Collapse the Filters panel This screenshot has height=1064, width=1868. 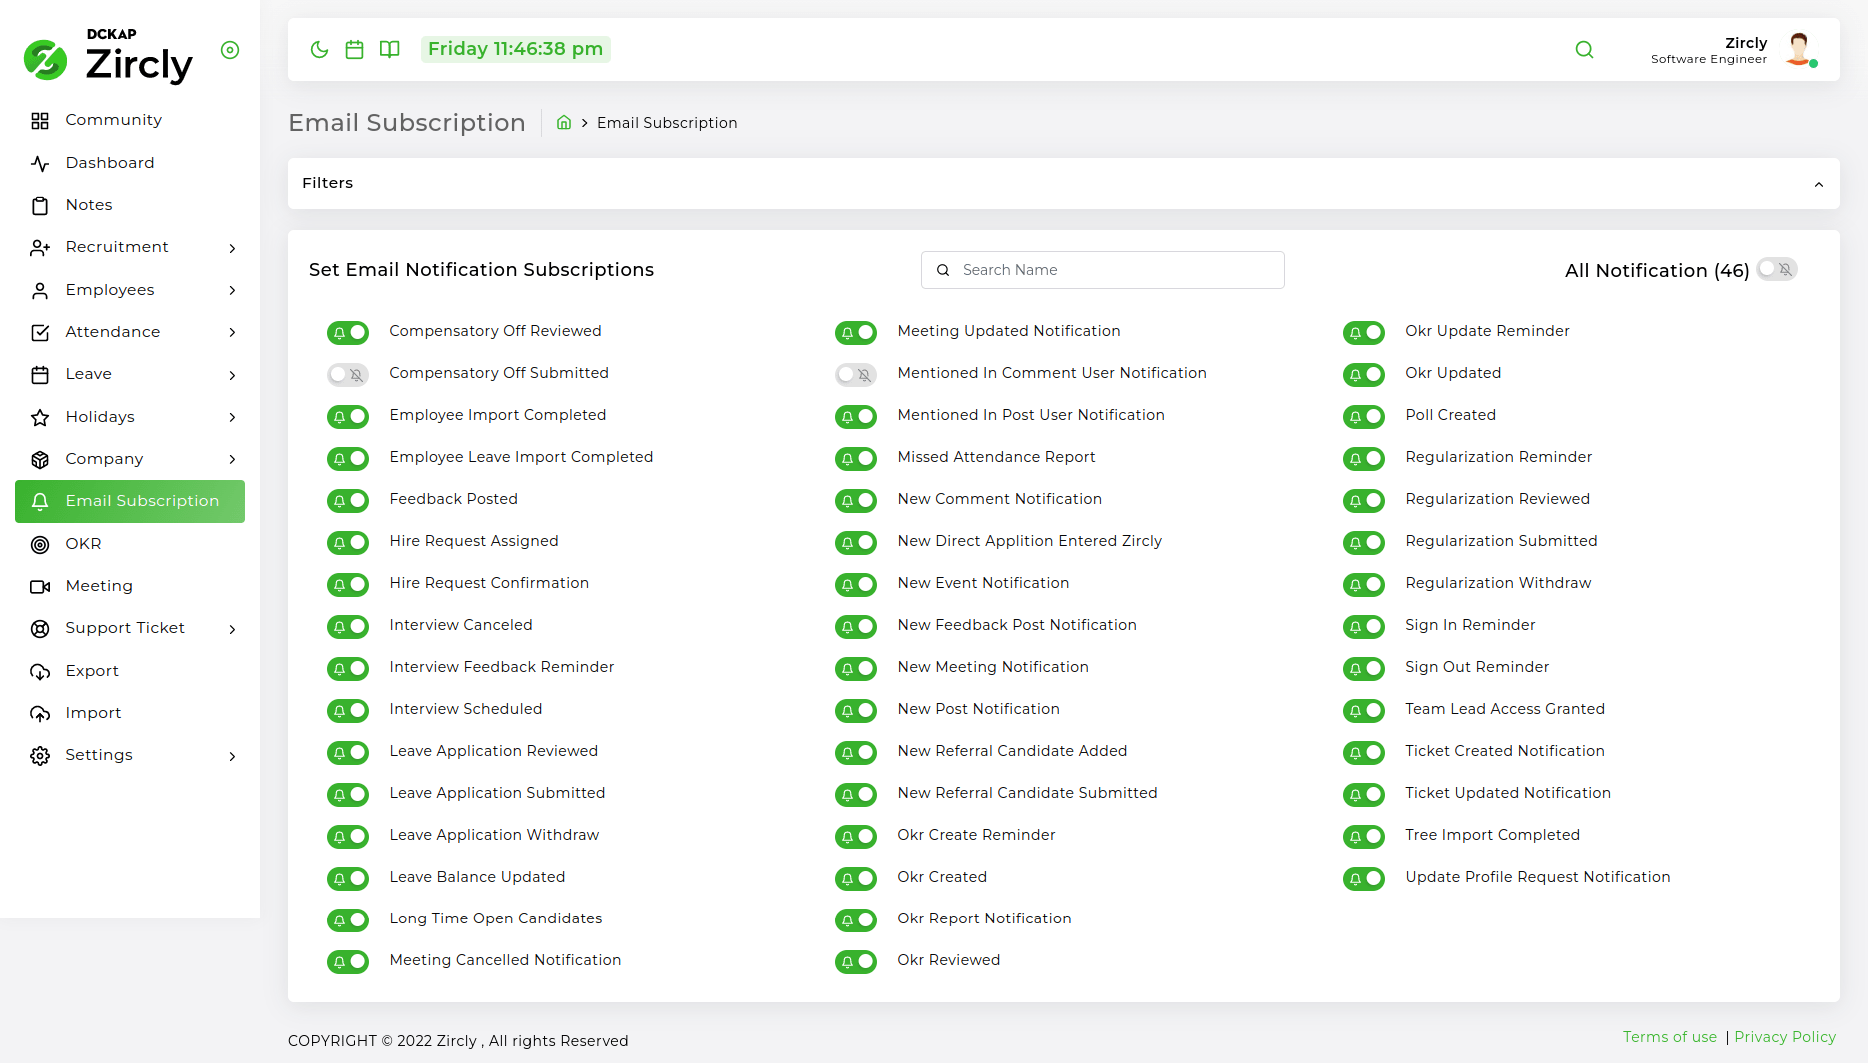point(1818,184)
